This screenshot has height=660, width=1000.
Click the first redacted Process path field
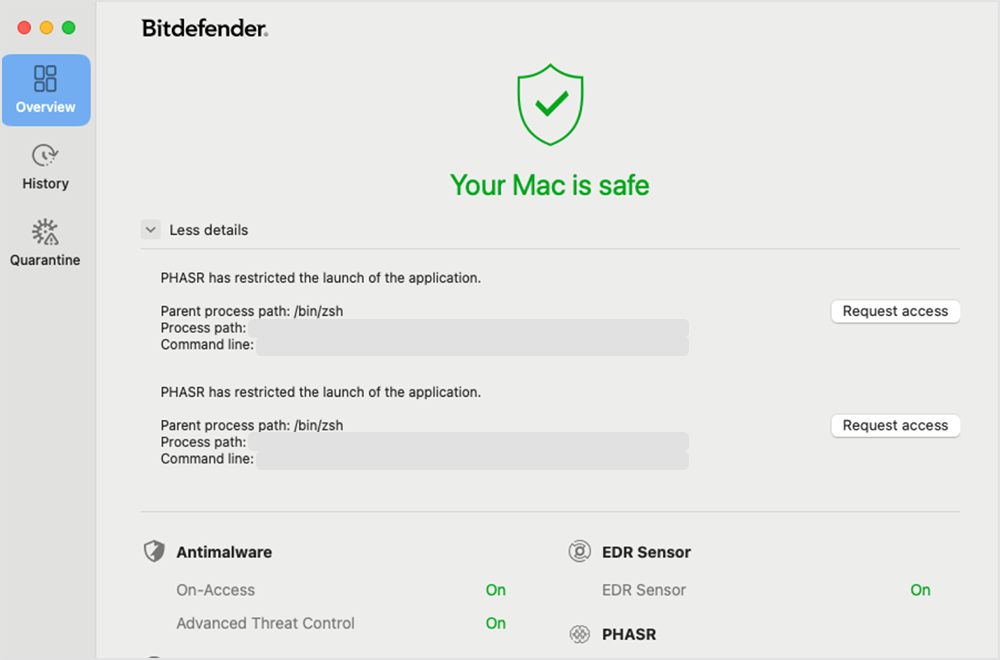click(469, 328)
